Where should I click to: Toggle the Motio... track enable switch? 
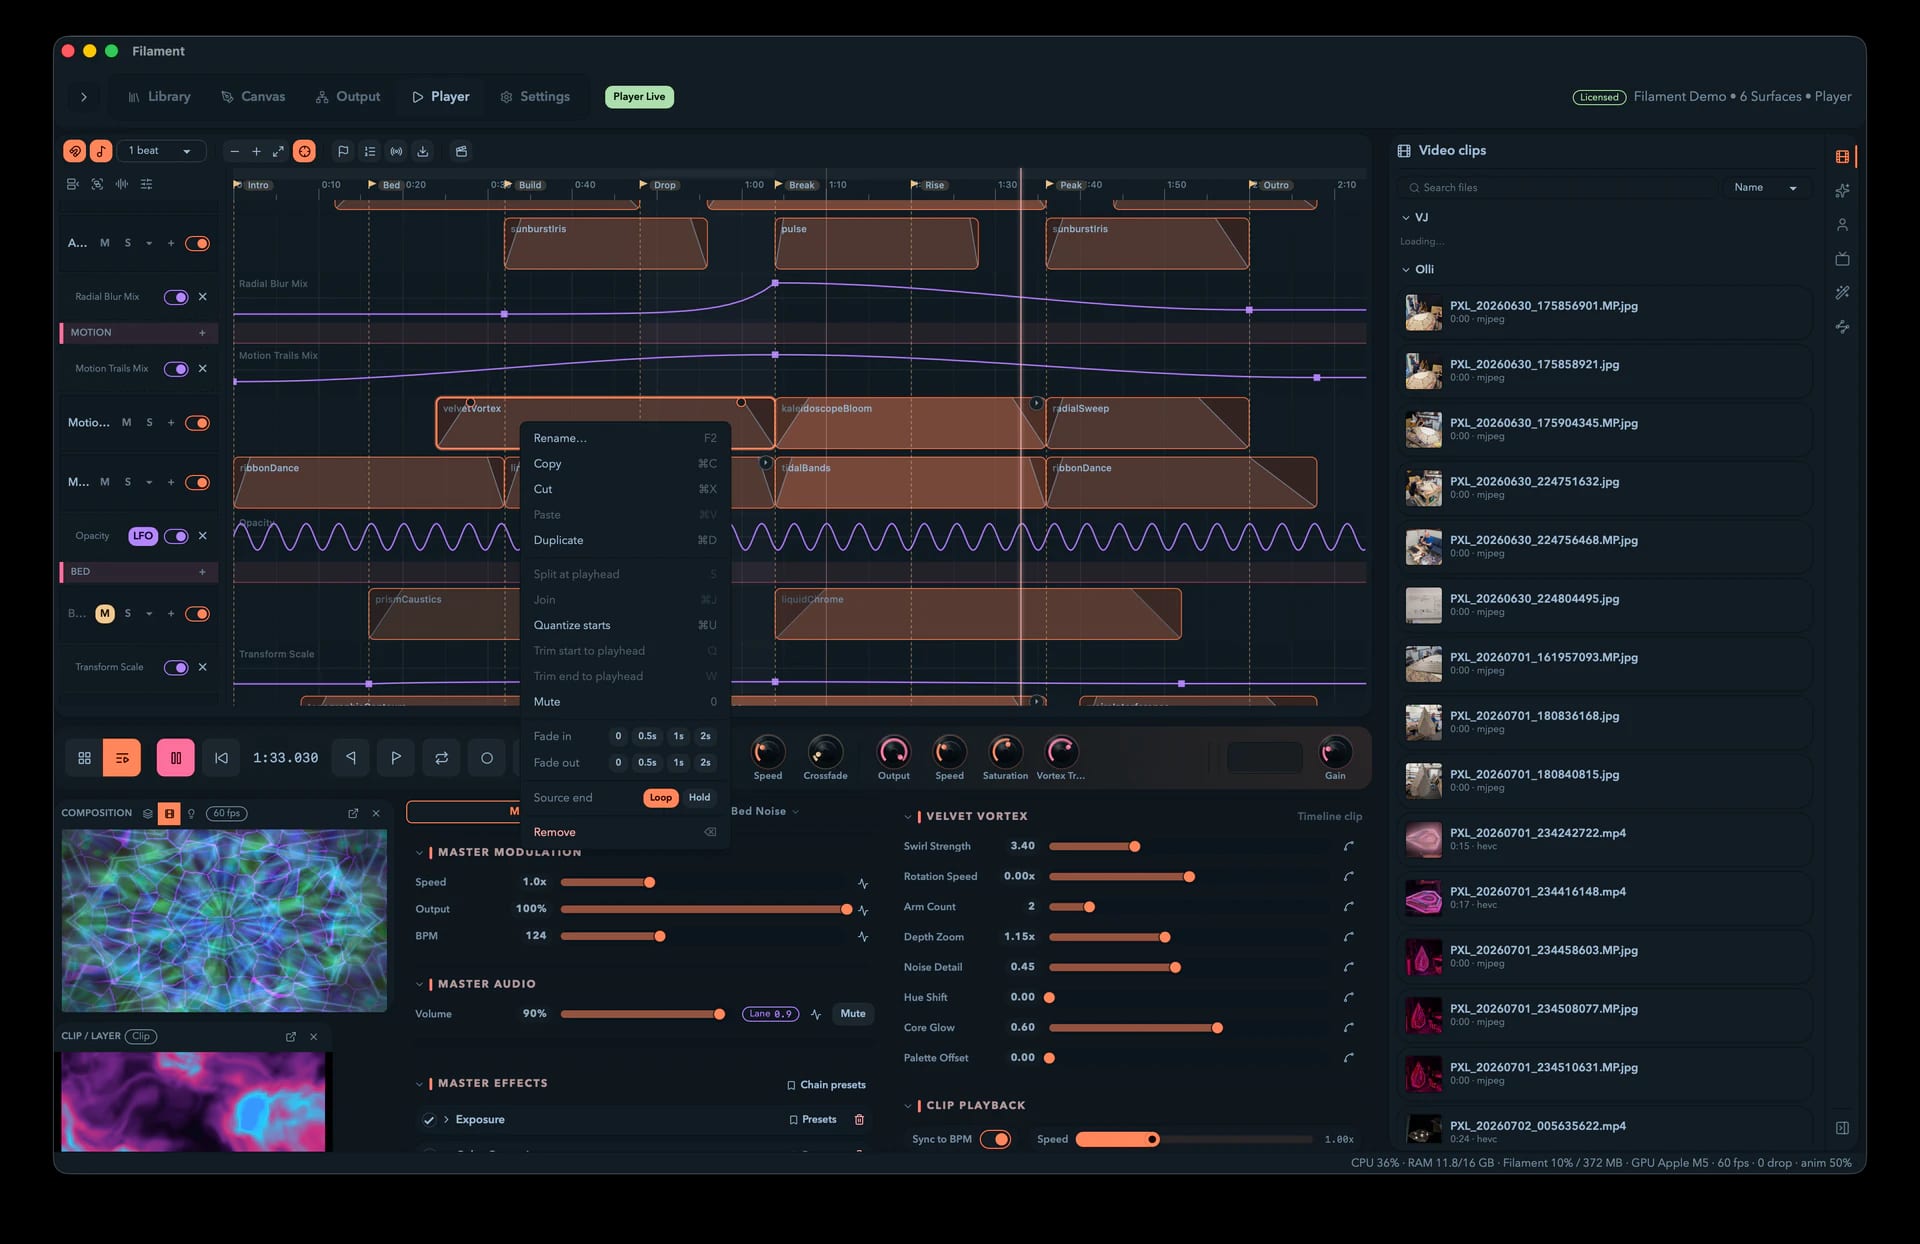198,423
